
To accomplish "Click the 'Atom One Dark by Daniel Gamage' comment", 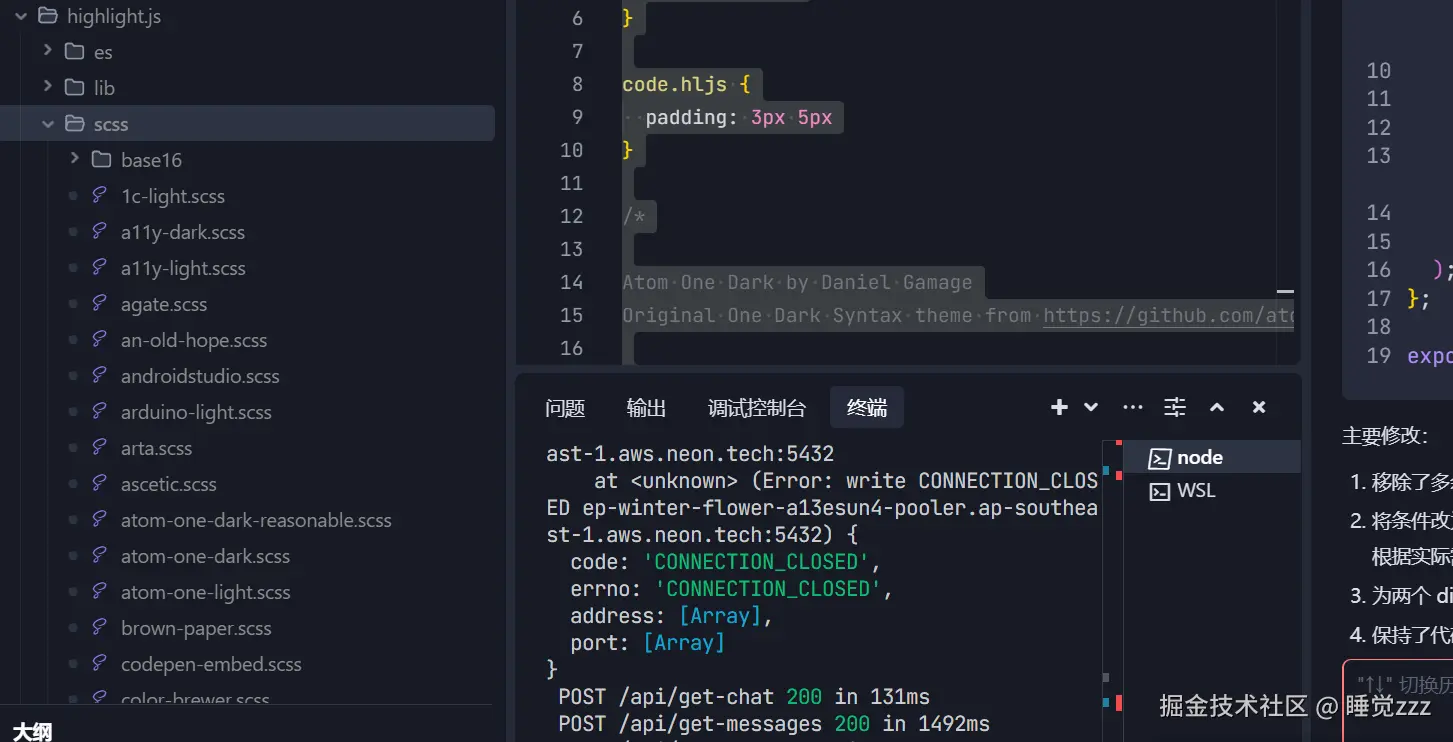I will click(797, 282).
